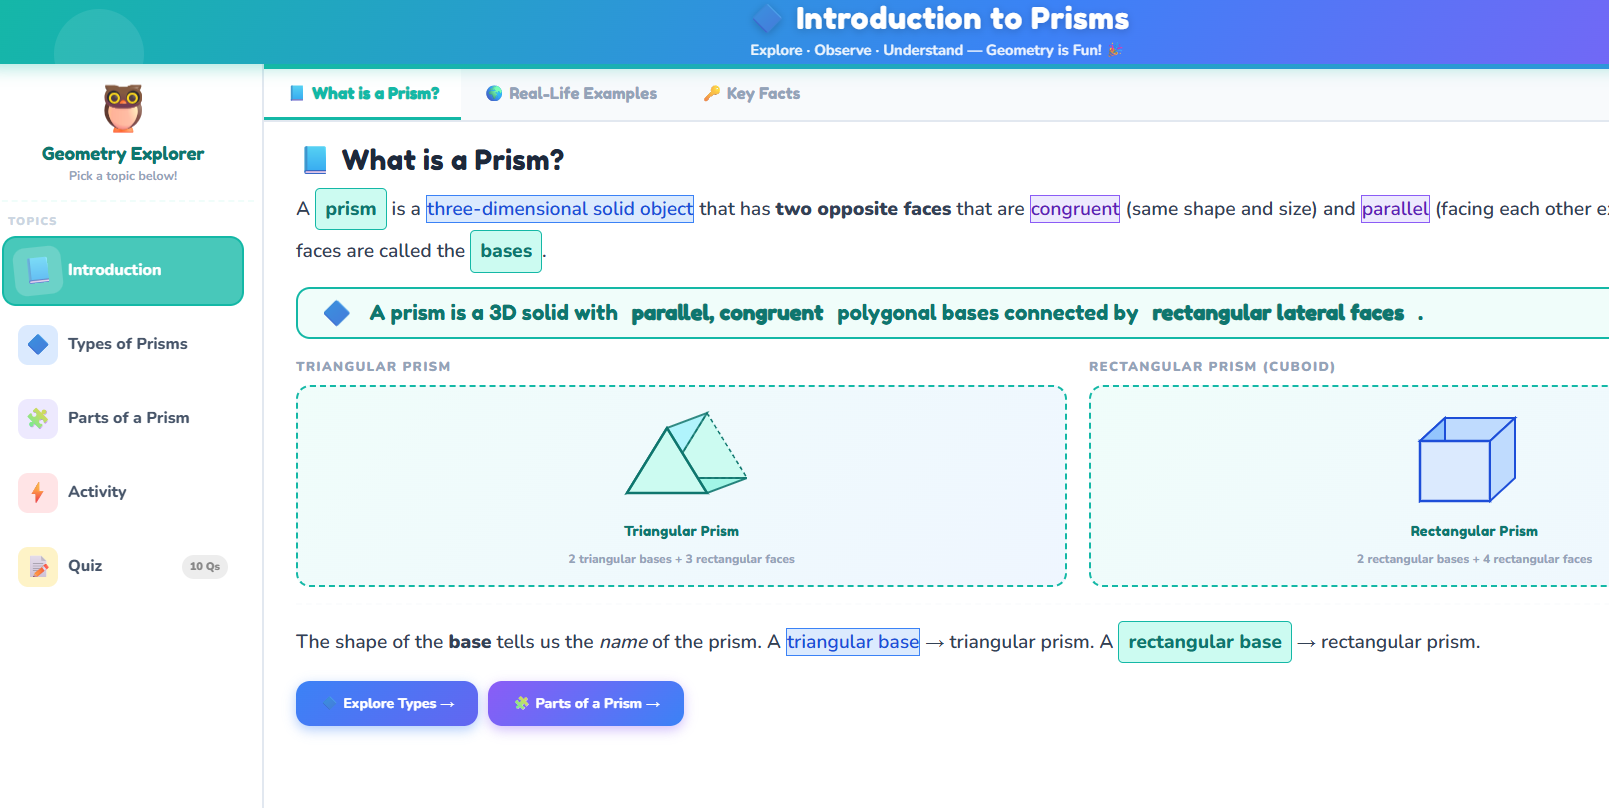Click the globe icon on Real-Life Examples tab
The width and height of the screenshot is (1609, 808).
pos(492,93)
